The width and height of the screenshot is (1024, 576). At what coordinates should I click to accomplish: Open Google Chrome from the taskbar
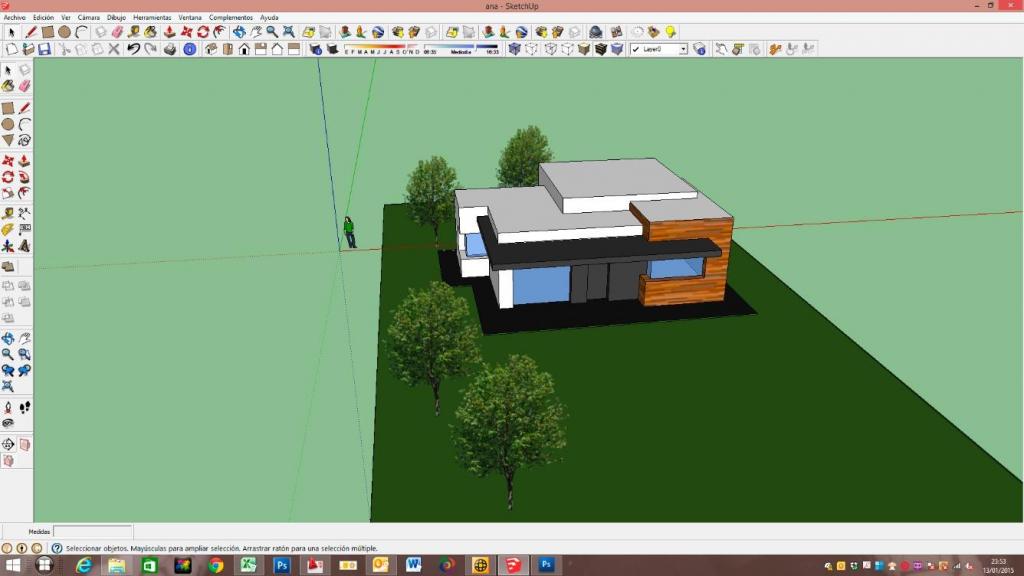(215, 565)
